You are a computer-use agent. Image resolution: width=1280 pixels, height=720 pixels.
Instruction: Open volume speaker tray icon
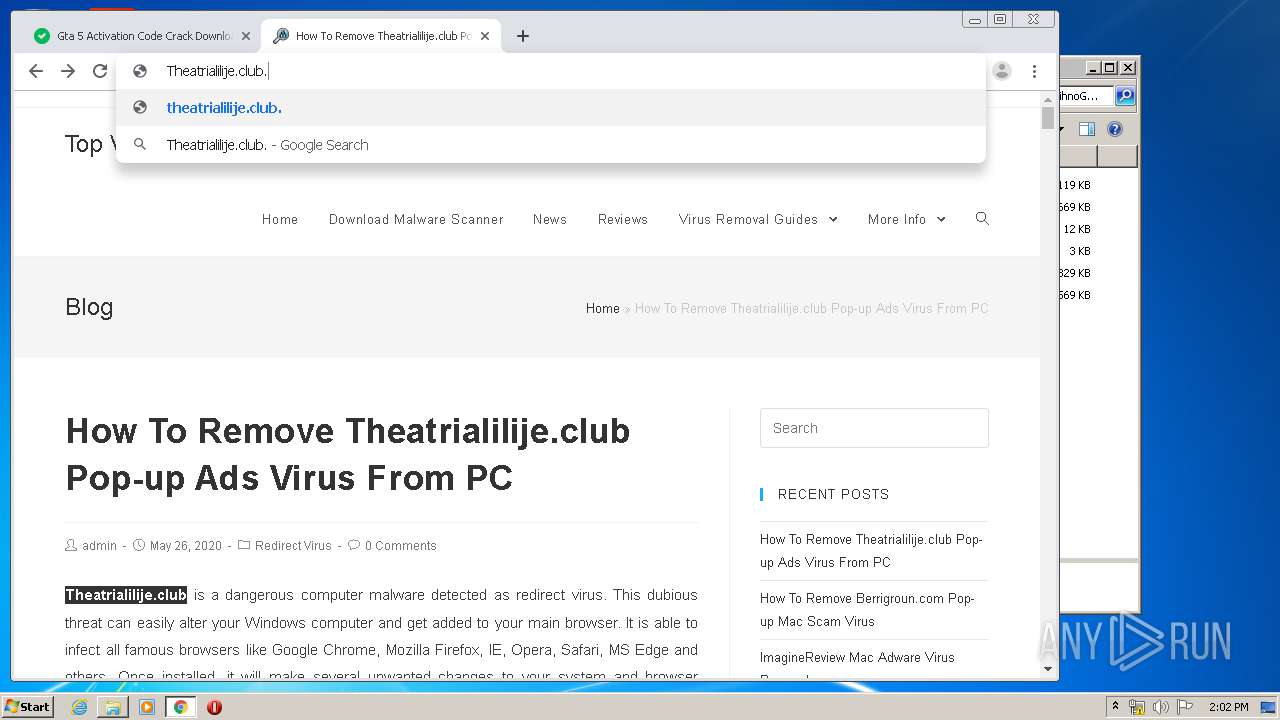(1161, 707)
